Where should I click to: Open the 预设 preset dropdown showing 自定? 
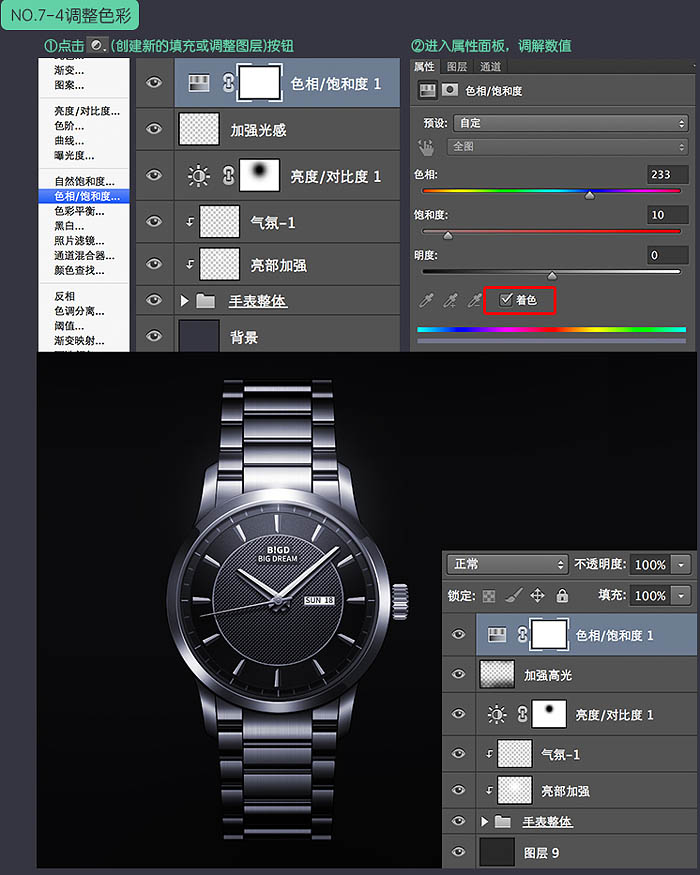pyautogui.click(x=570, y=123)
